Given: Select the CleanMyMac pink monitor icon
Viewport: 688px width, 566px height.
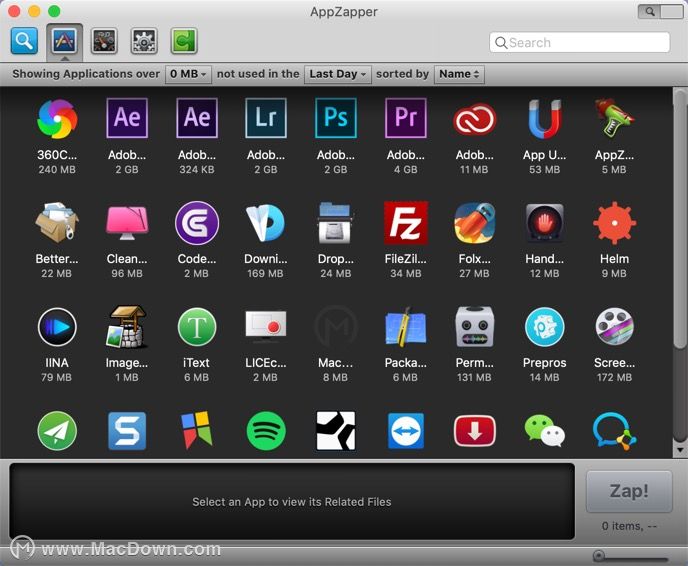Looking at the screenshot, I should click(x=127, y=222).
